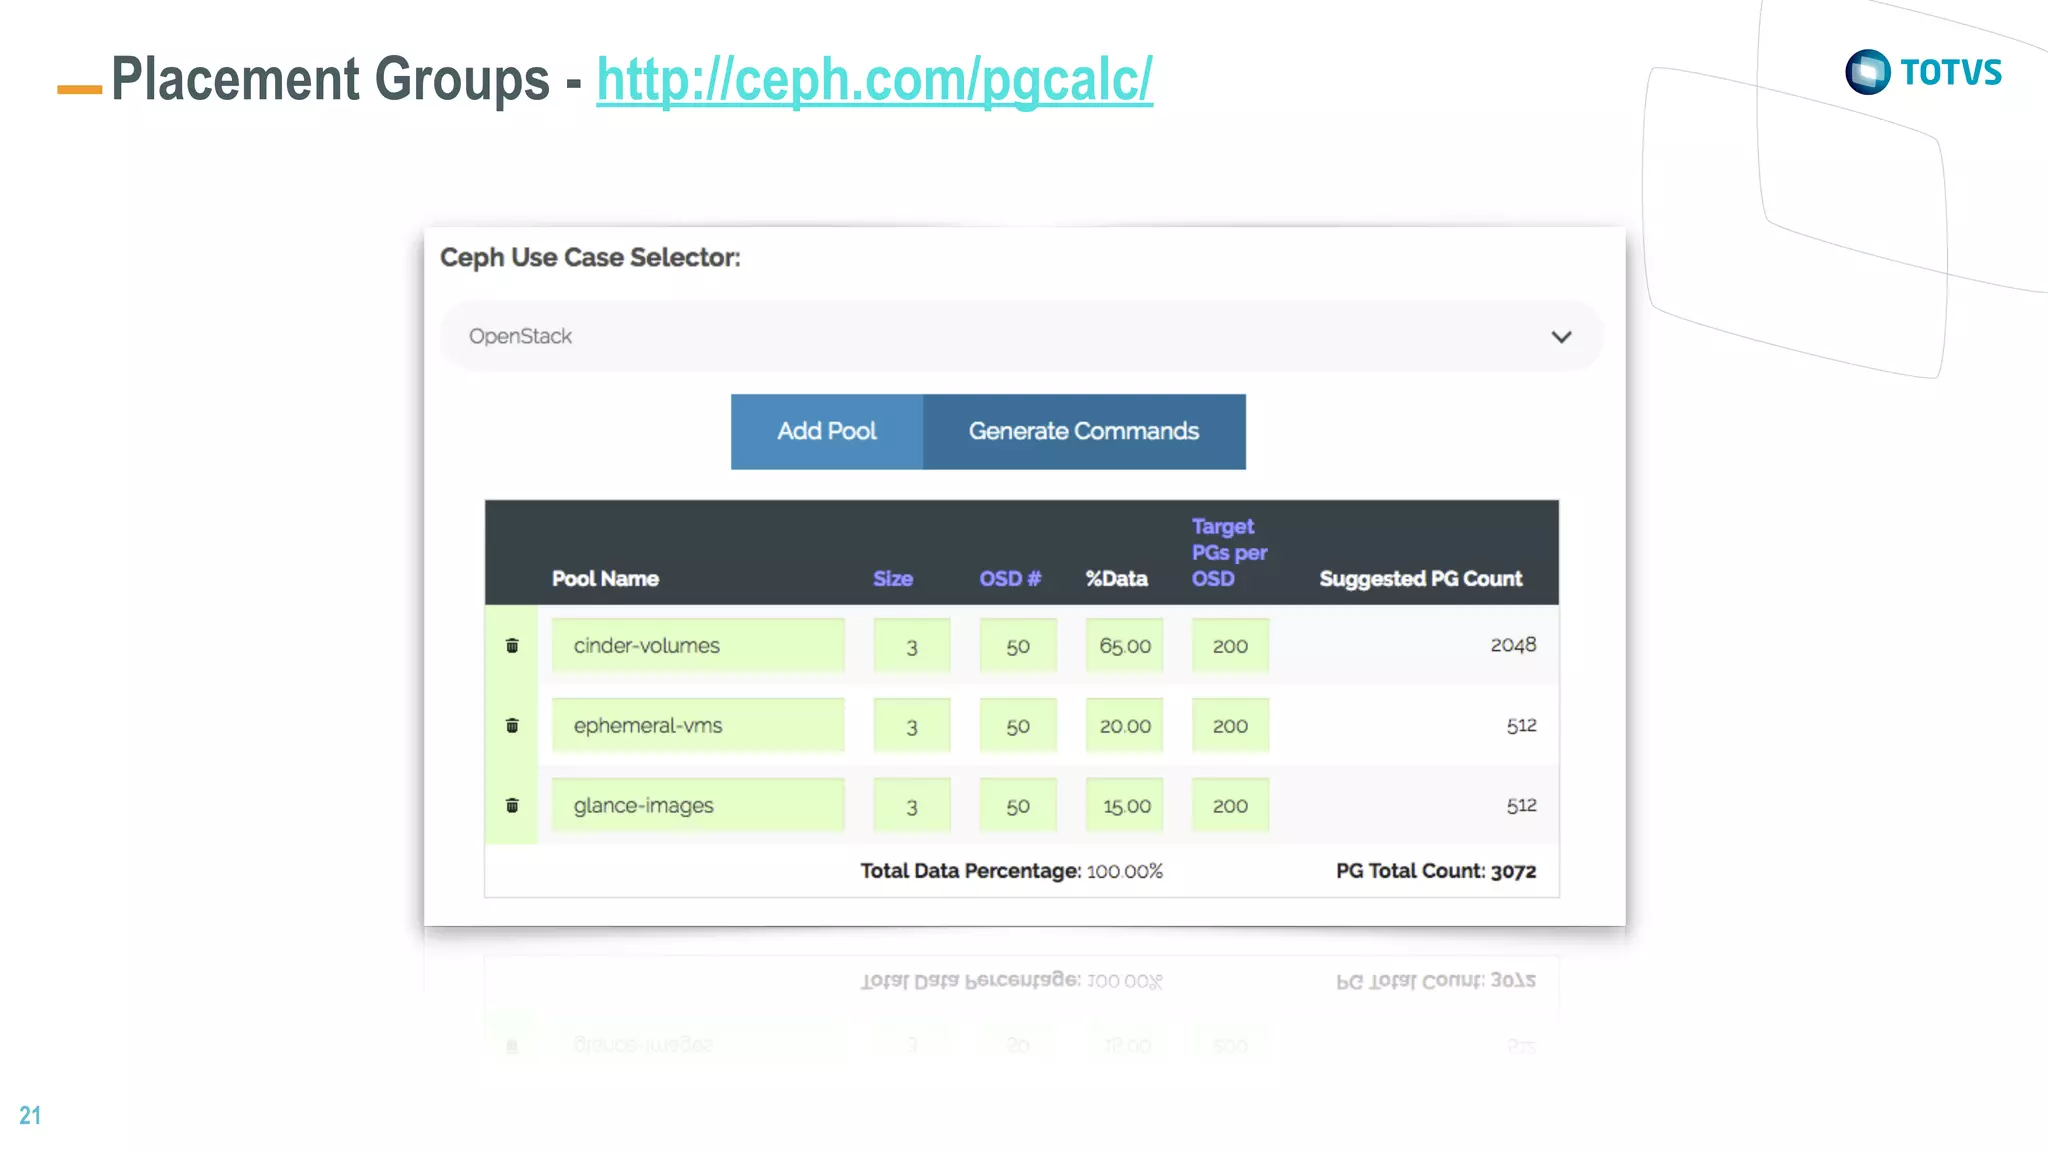Click the Size column header
Viewport: 2048px width, 1153px height.
(892, 579)
